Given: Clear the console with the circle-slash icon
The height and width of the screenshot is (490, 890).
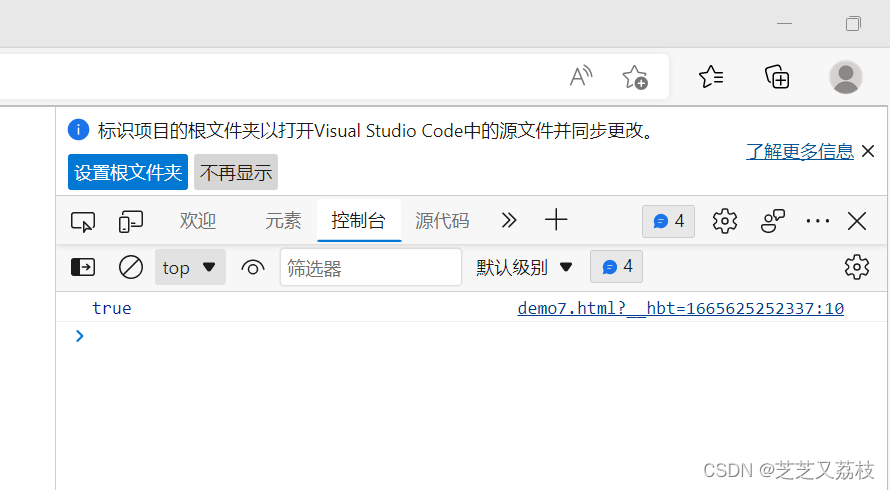Looking at the screenshot, I should point(131,267).
